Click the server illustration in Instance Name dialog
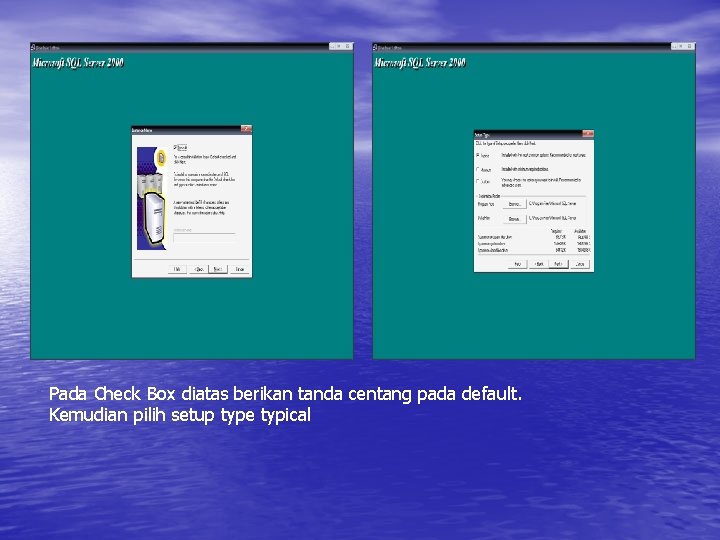The width and height of the screenshot is (720, 540). point(152,198)
